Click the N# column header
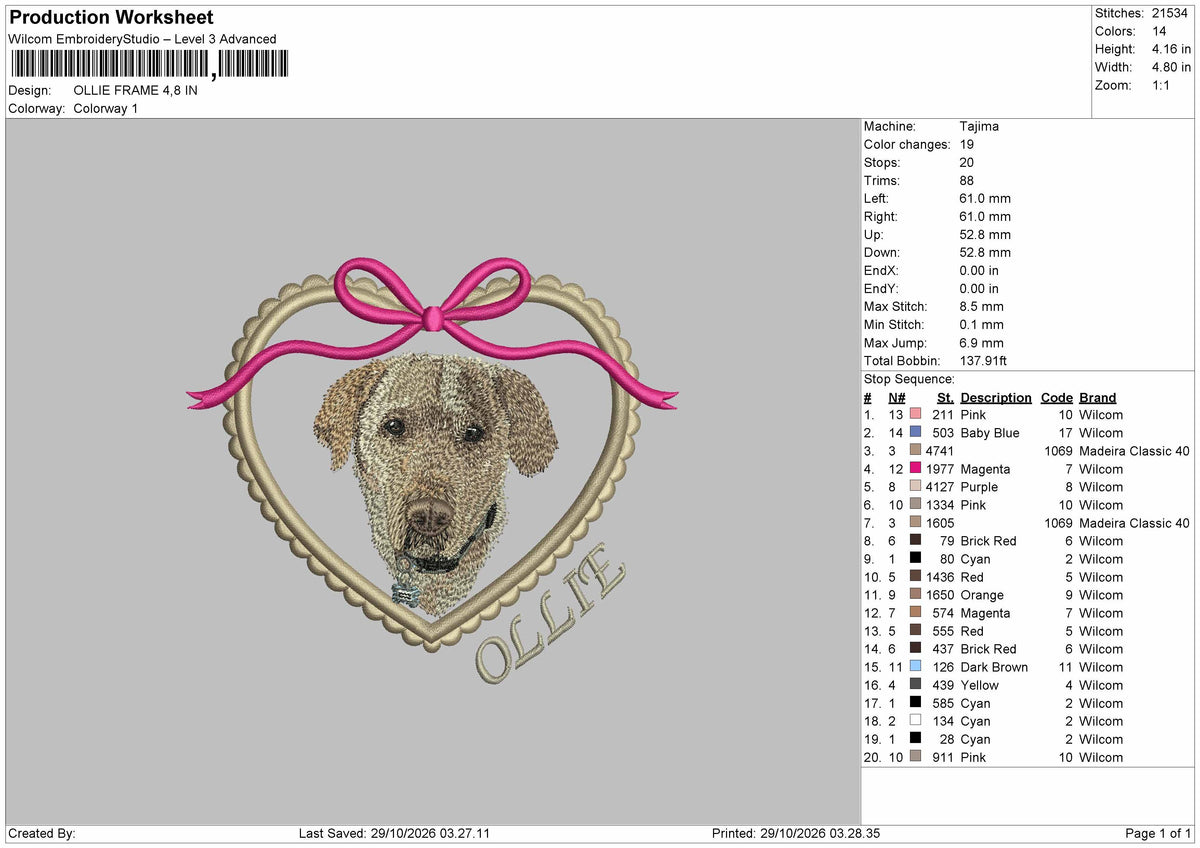This screenshot has height=848, width=1200. [x=897, y=398]
